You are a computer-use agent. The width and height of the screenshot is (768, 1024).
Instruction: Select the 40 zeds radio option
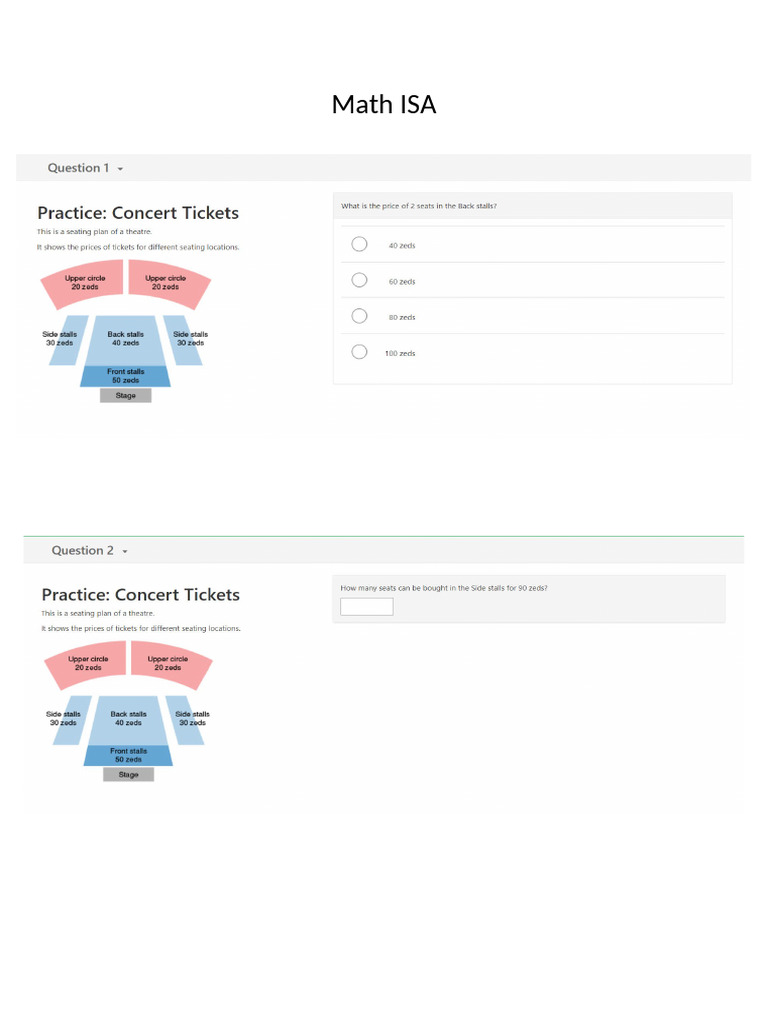[359, 244]
